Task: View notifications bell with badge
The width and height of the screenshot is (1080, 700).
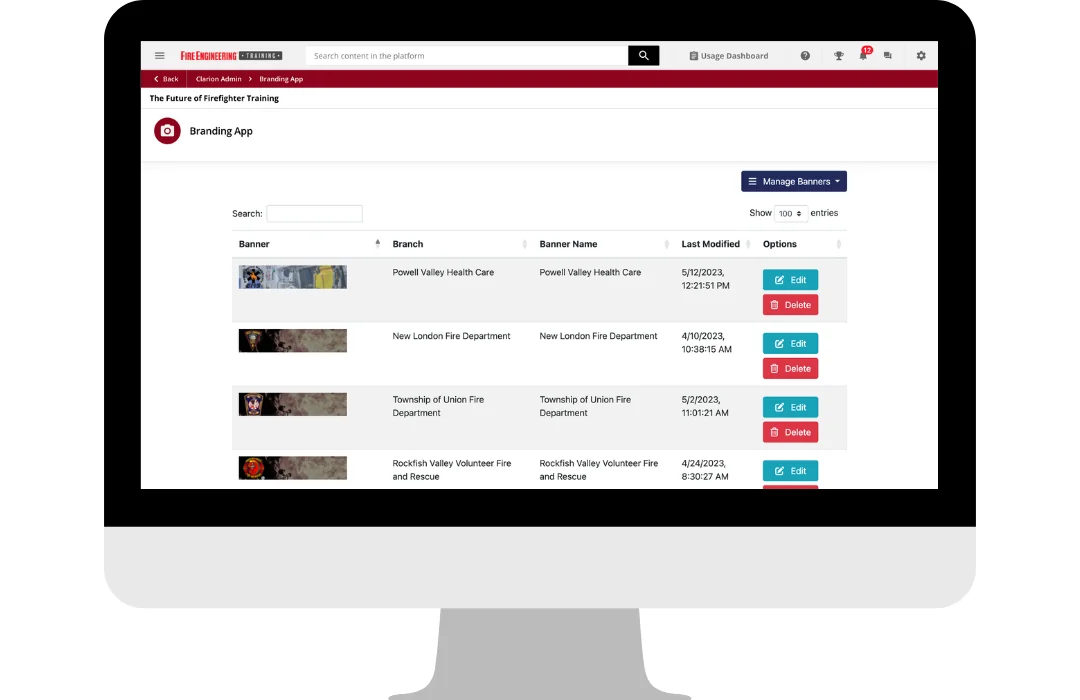Action: (x=863, y=56)
